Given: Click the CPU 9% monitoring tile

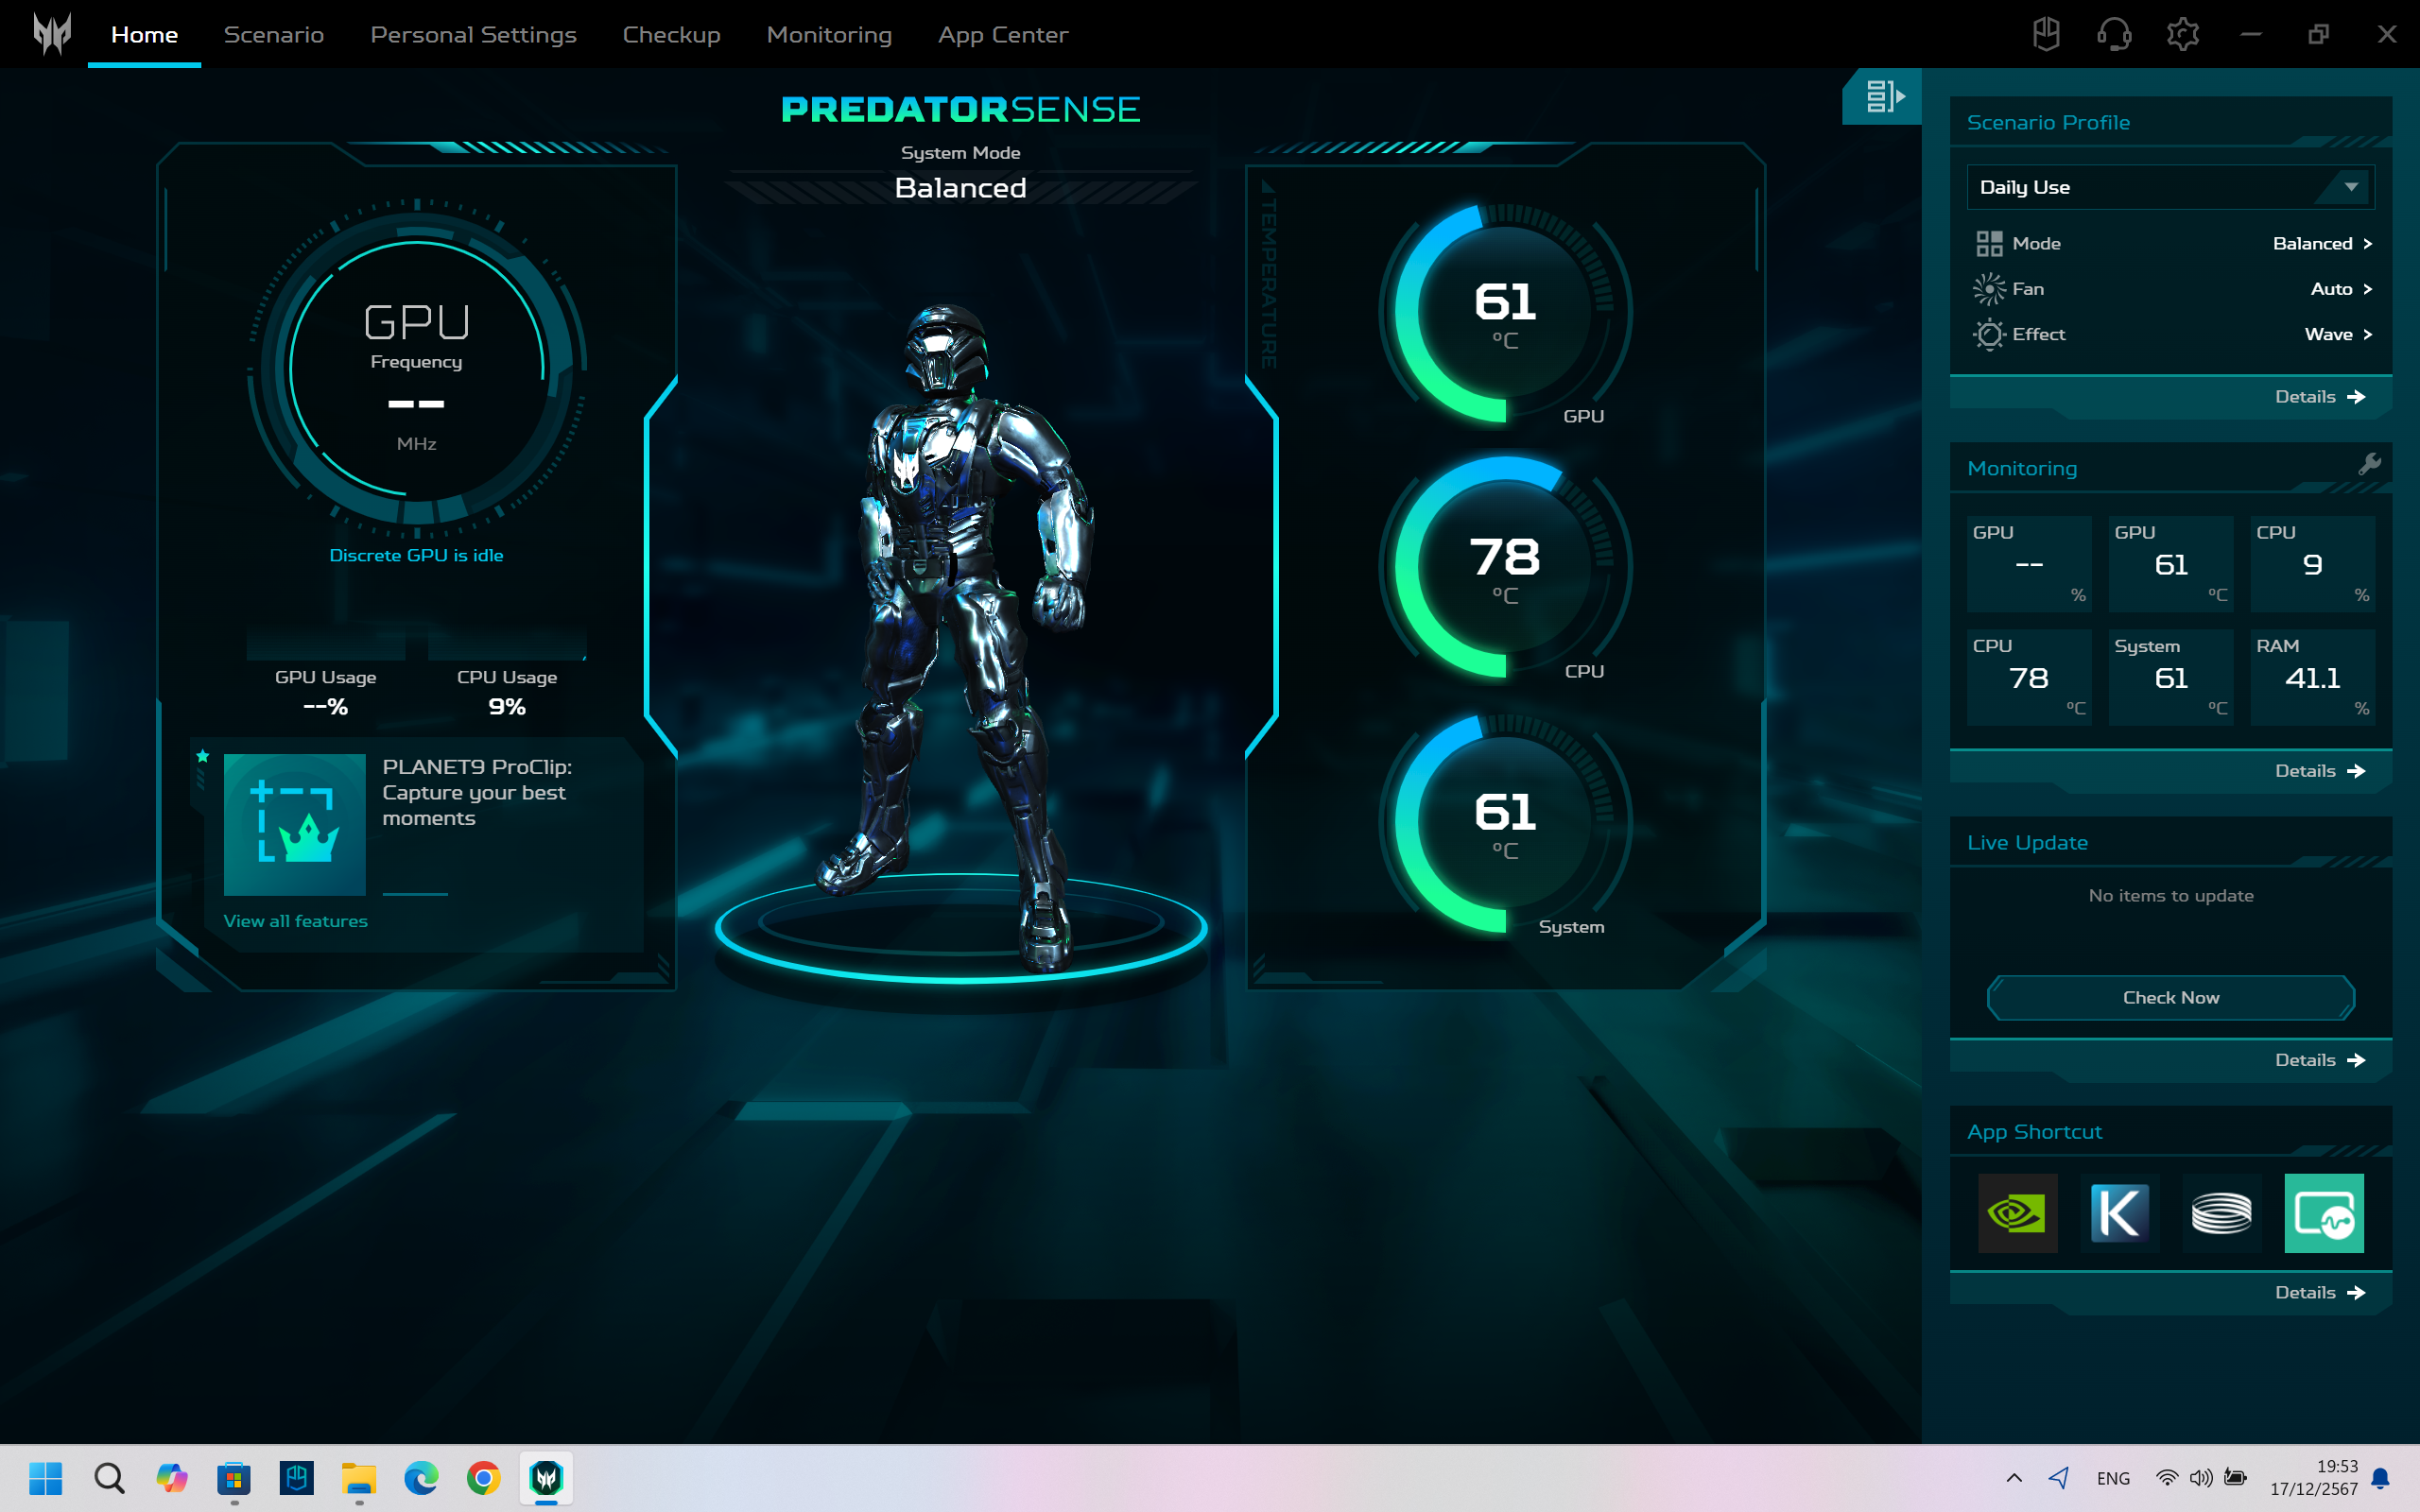Looking at the screenshot, I should point(2312,562).
